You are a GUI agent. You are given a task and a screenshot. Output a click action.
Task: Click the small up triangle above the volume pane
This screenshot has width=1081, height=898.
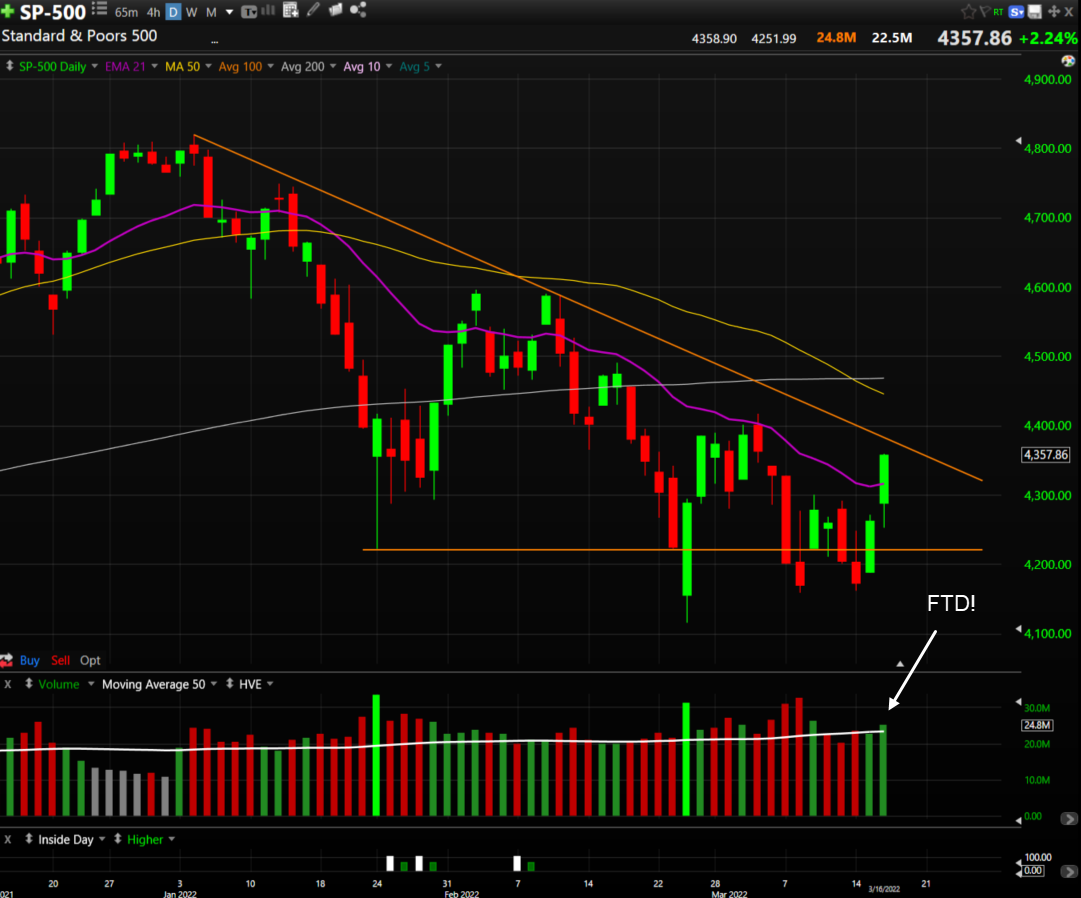point(900,664)
